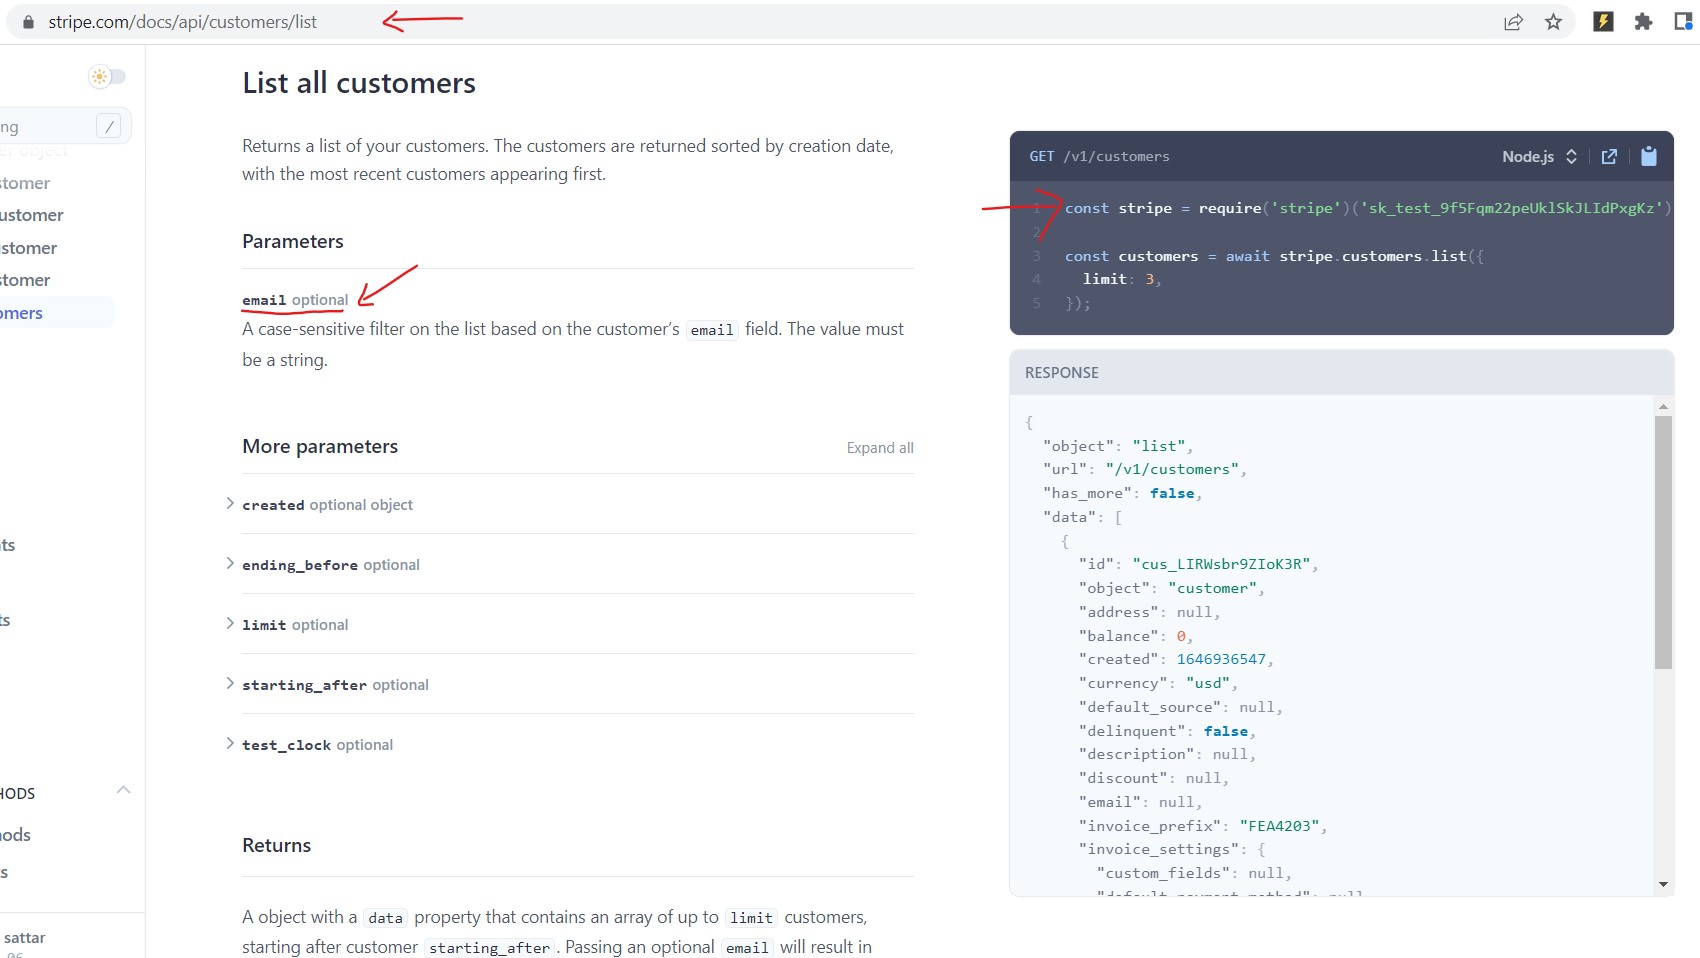Screen dimensions: 1700x958
Task: Click the "Parameters" section heading
Action: [x=293, y=241]
